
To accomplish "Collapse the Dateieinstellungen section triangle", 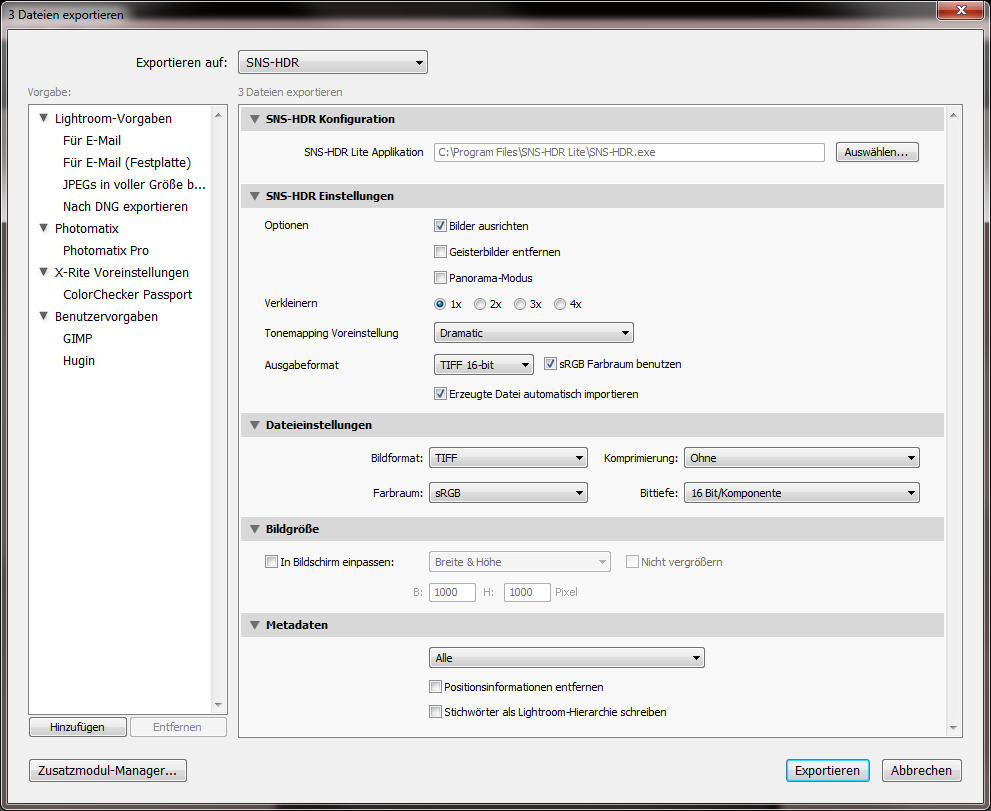I will 253,425.
